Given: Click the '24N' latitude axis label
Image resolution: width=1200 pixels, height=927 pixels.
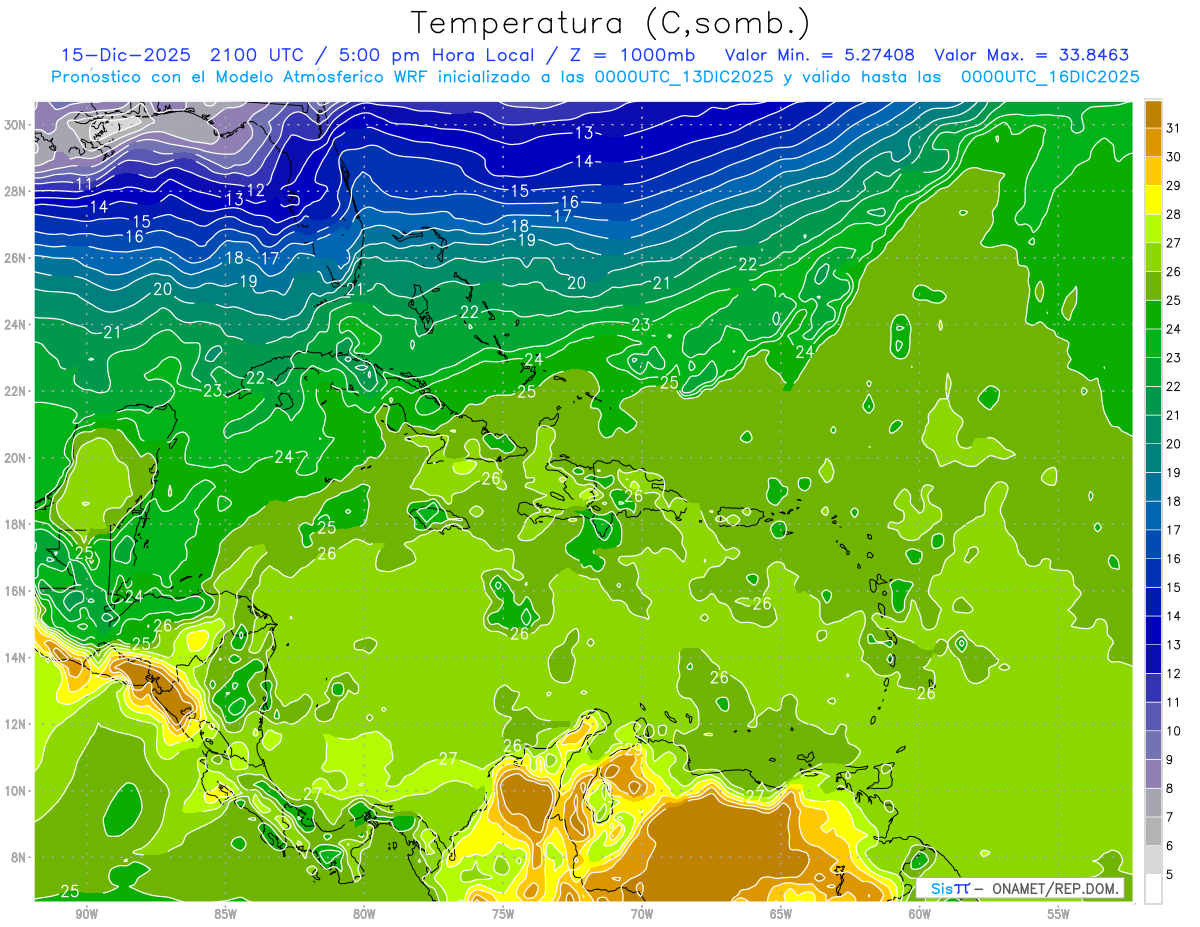Looking at the screenshot, I should click(x=16, y=324).
